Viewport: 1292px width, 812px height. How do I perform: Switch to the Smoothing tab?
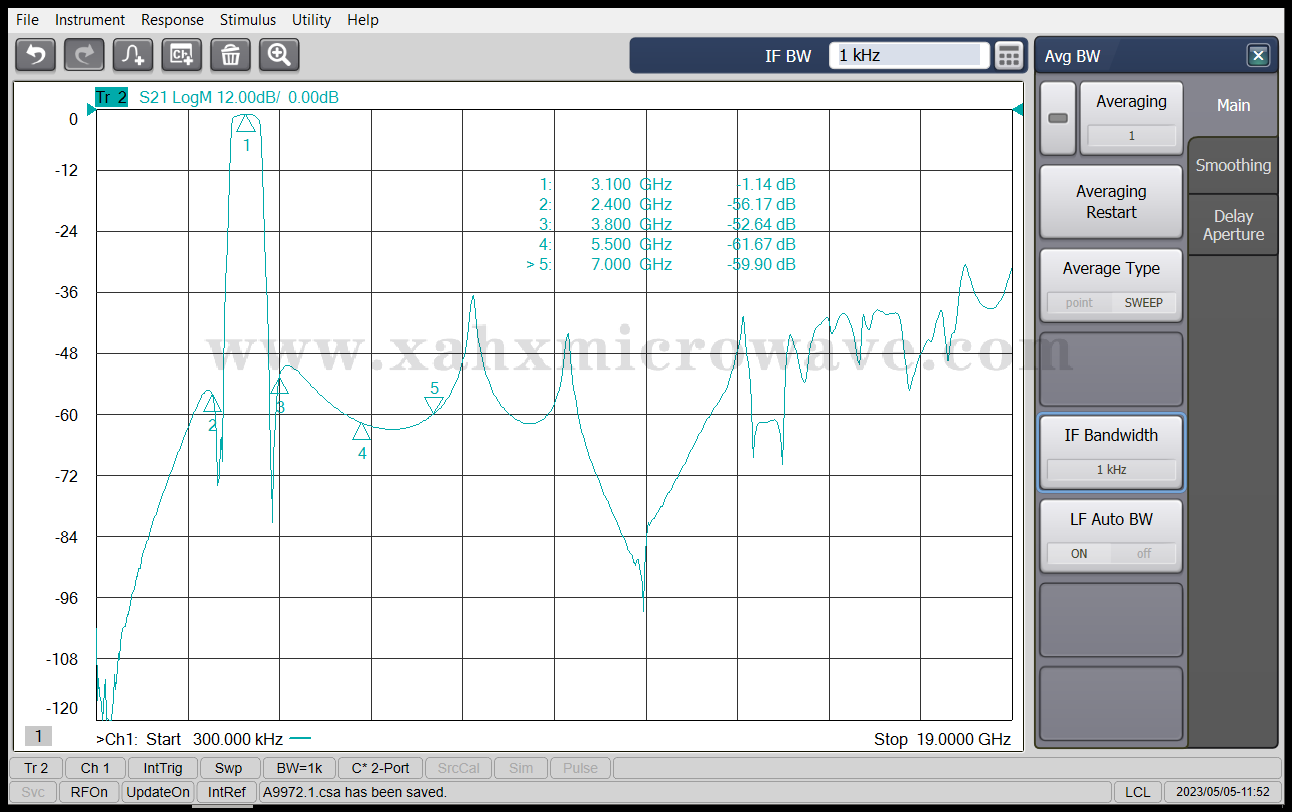coord(1233,166)
